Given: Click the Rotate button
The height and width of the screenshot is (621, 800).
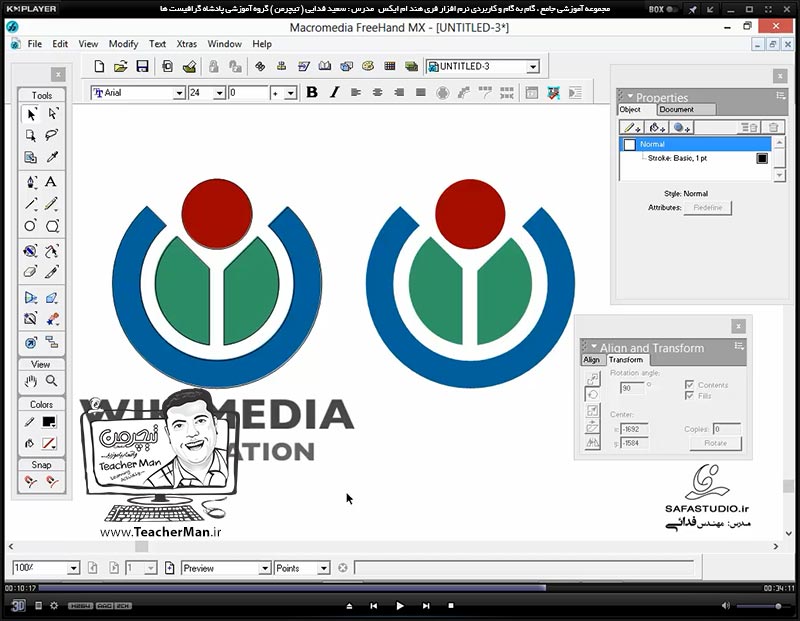Looking at the screenshot, I should click(x=715, y=443).
